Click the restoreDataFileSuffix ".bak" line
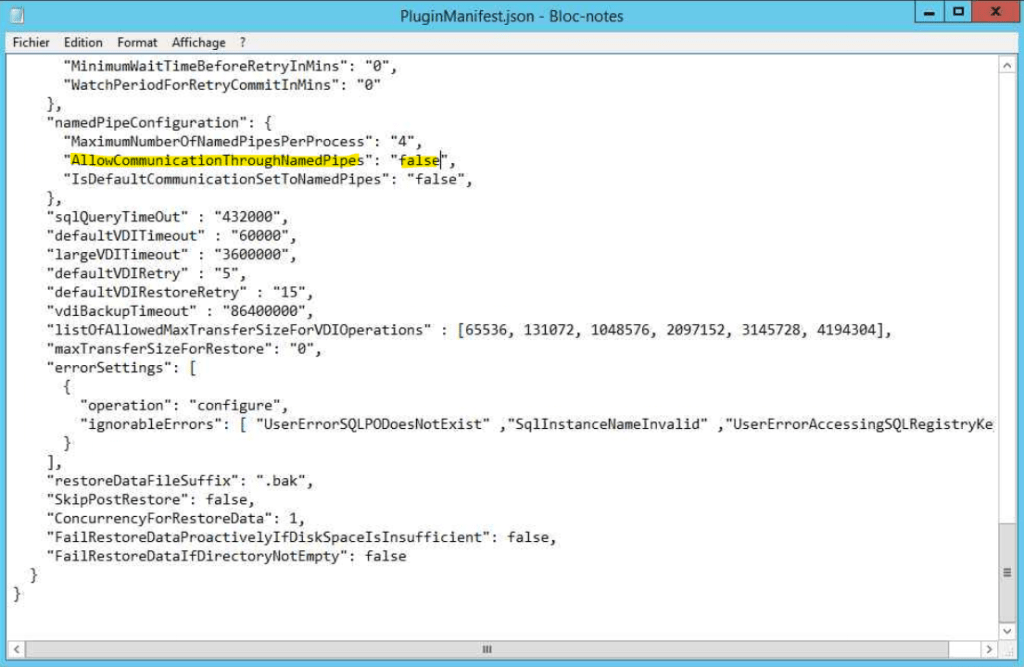 click(x=180, y=481)
